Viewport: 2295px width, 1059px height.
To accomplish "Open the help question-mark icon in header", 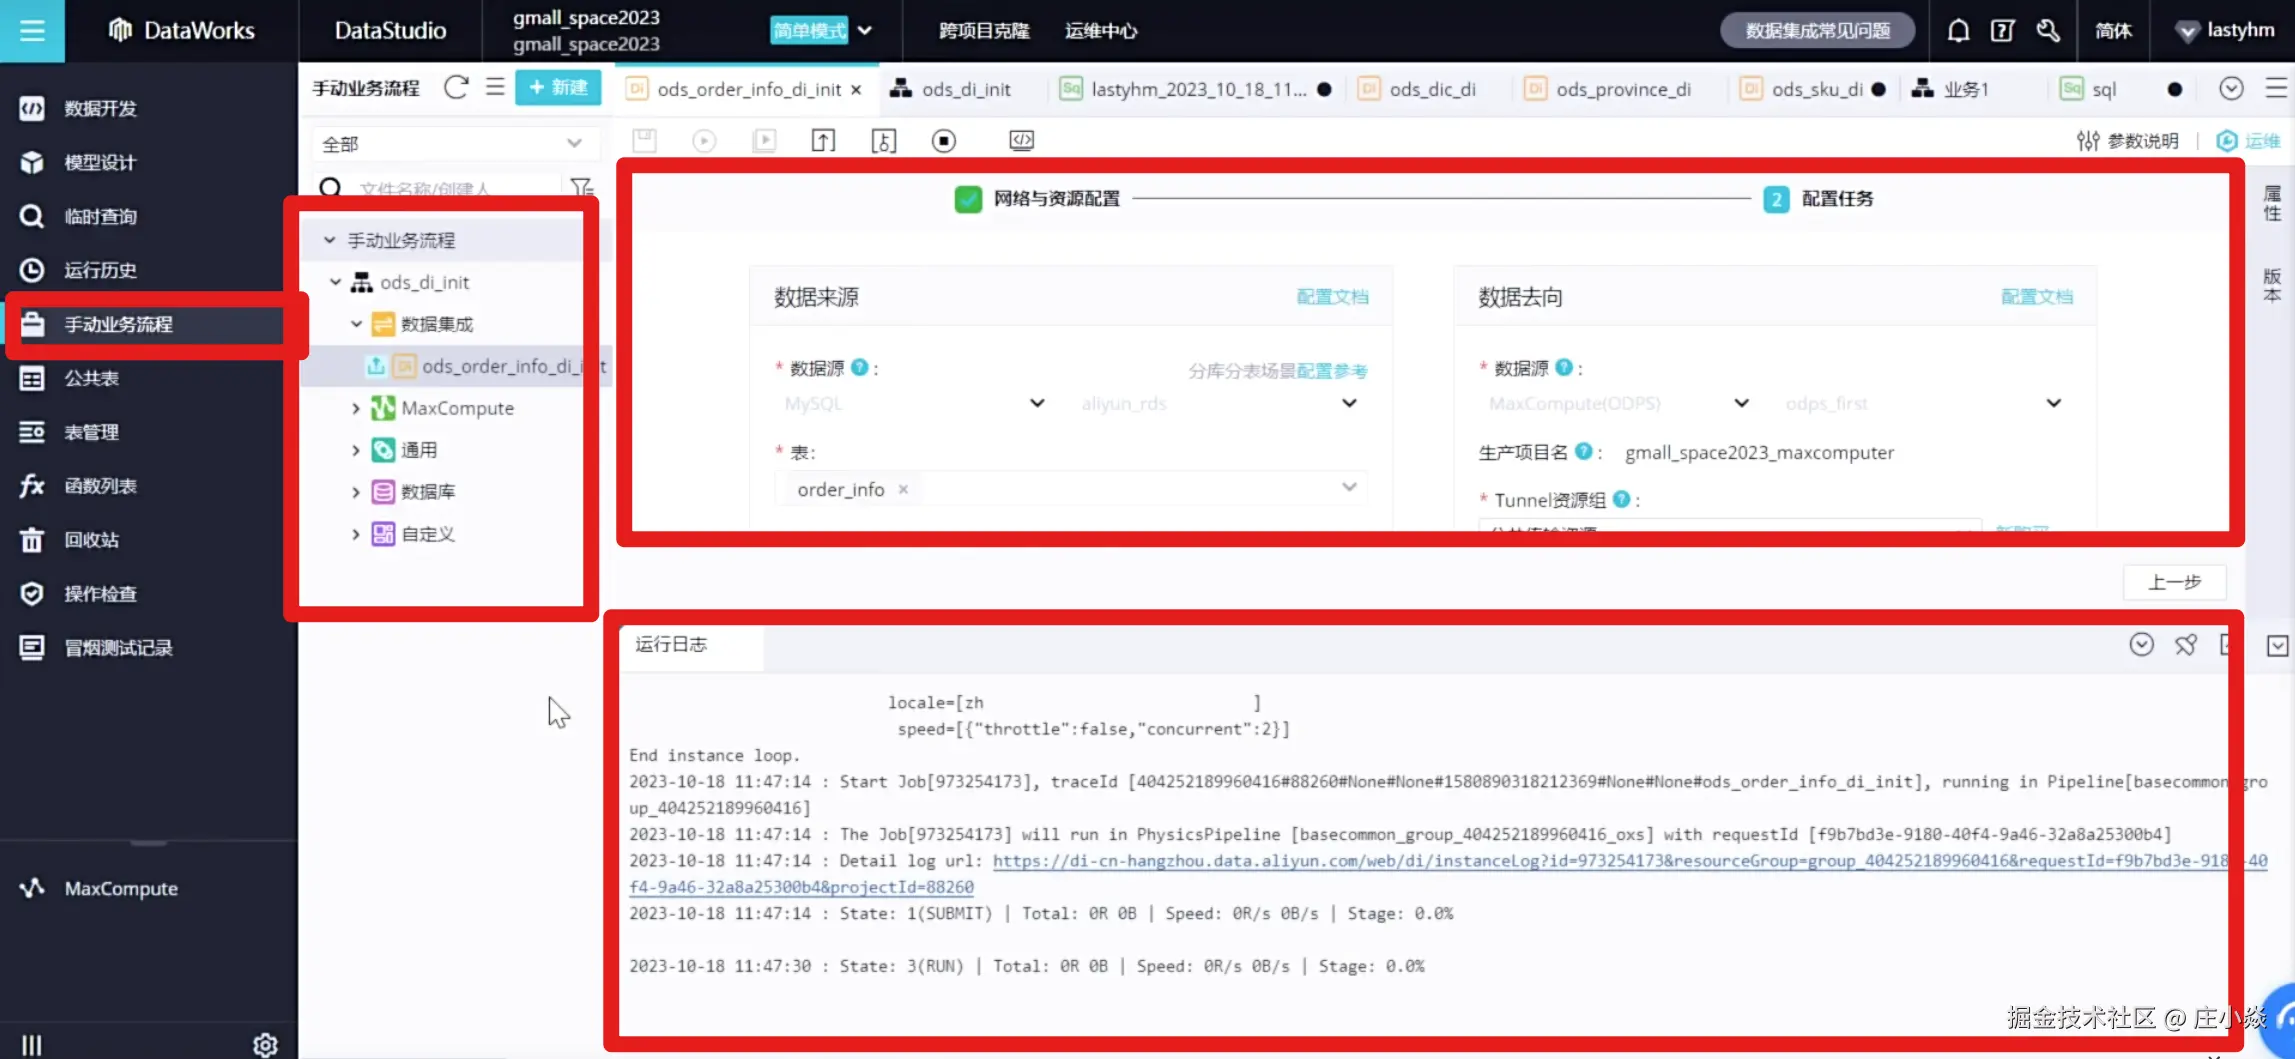I will pos(2002,31).
